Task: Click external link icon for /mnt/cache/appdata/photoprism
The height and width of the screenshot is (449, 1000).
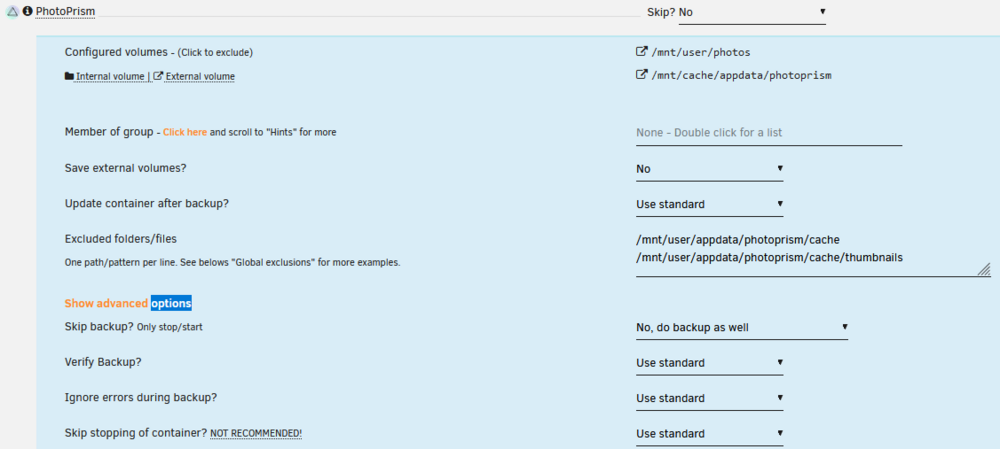Action: pyautogui.click(x=642, y=75)
